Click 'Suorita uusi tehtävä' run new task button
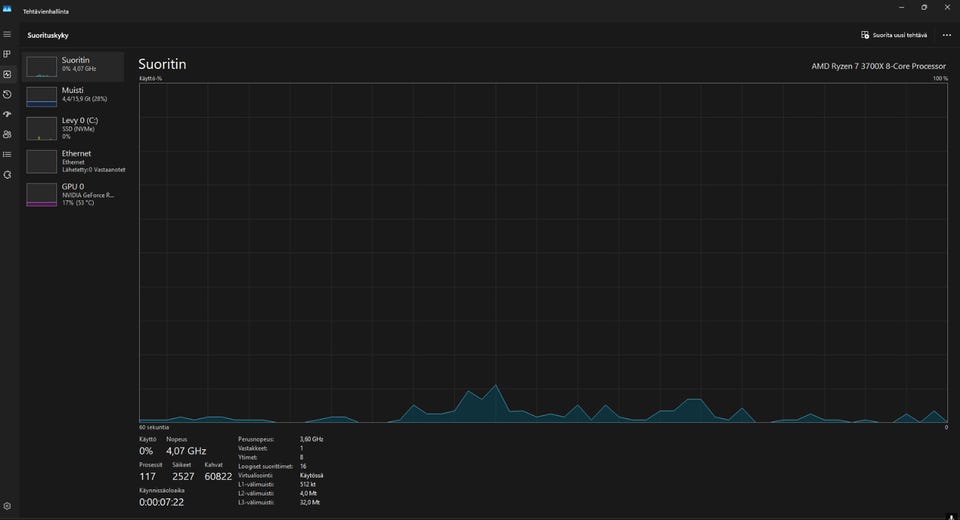 (894, 35)
